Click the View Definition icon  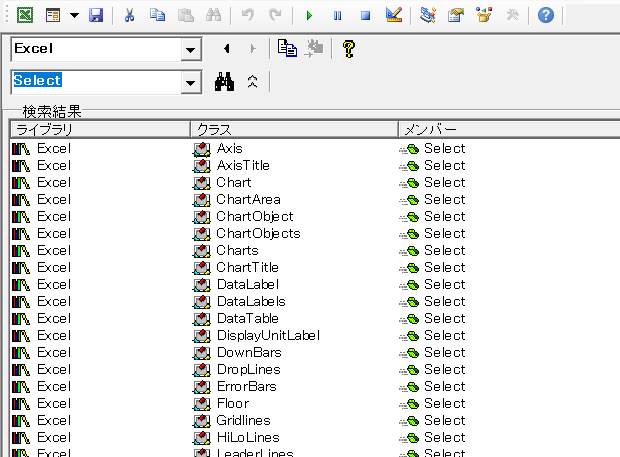(x=314, y=49)
